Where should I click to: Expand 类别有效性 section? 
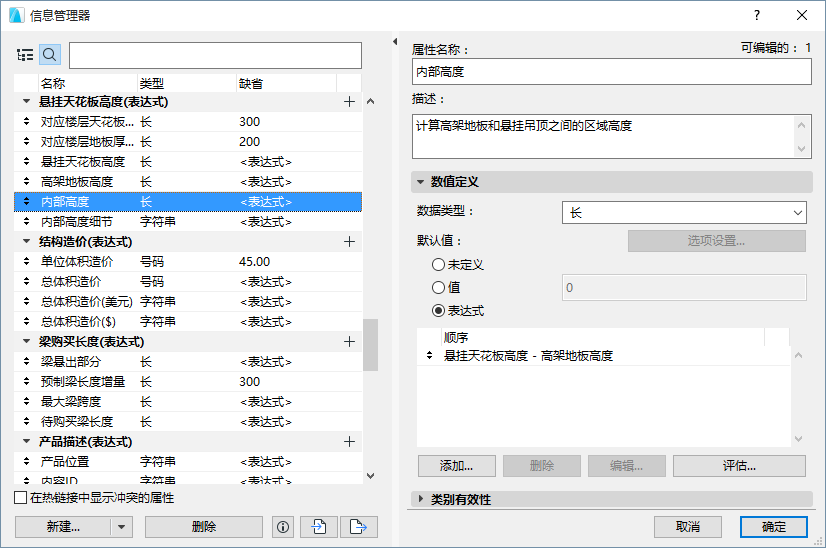[420, 499]
